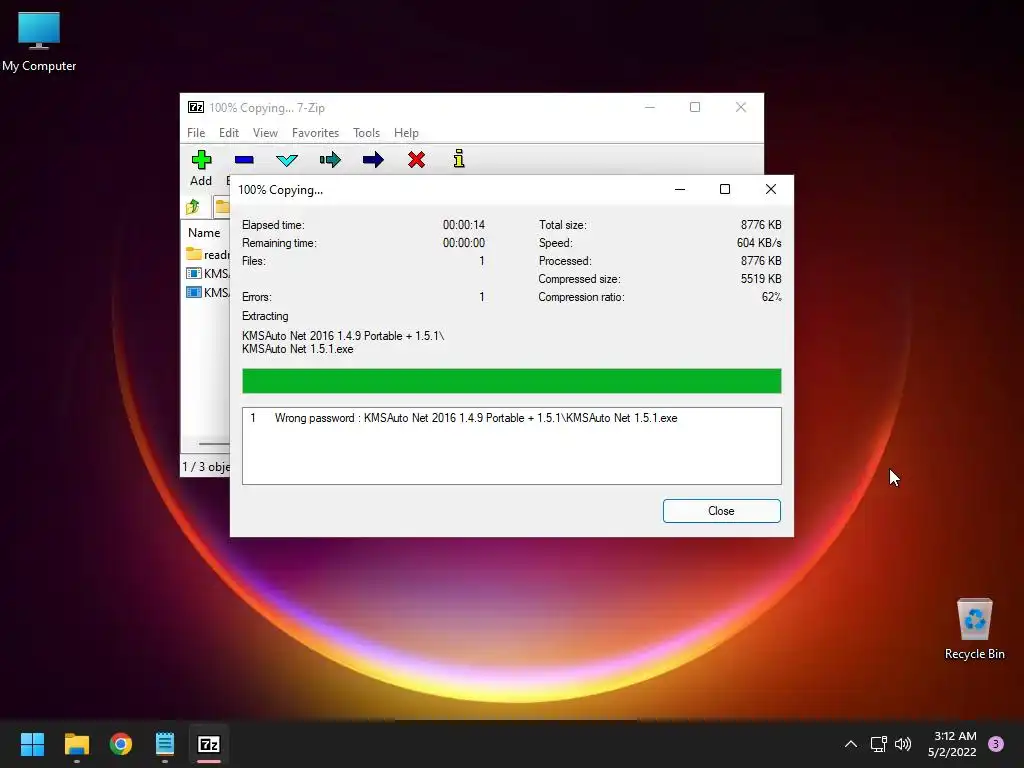1024x768 pixels.
Task: Open the Favorites menu
Action: pyautogui.click(x=315, y=133)
